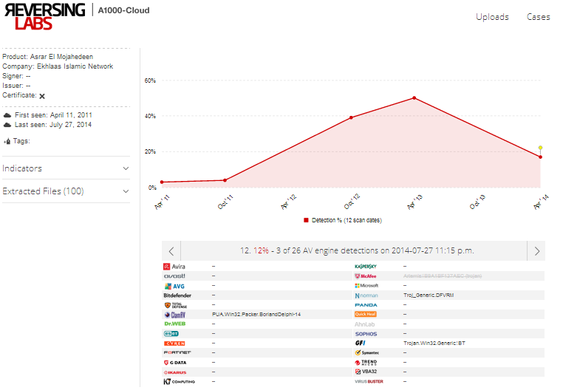
Task: Expand the Indicators section chevron
Action: (x=126, y=168)
